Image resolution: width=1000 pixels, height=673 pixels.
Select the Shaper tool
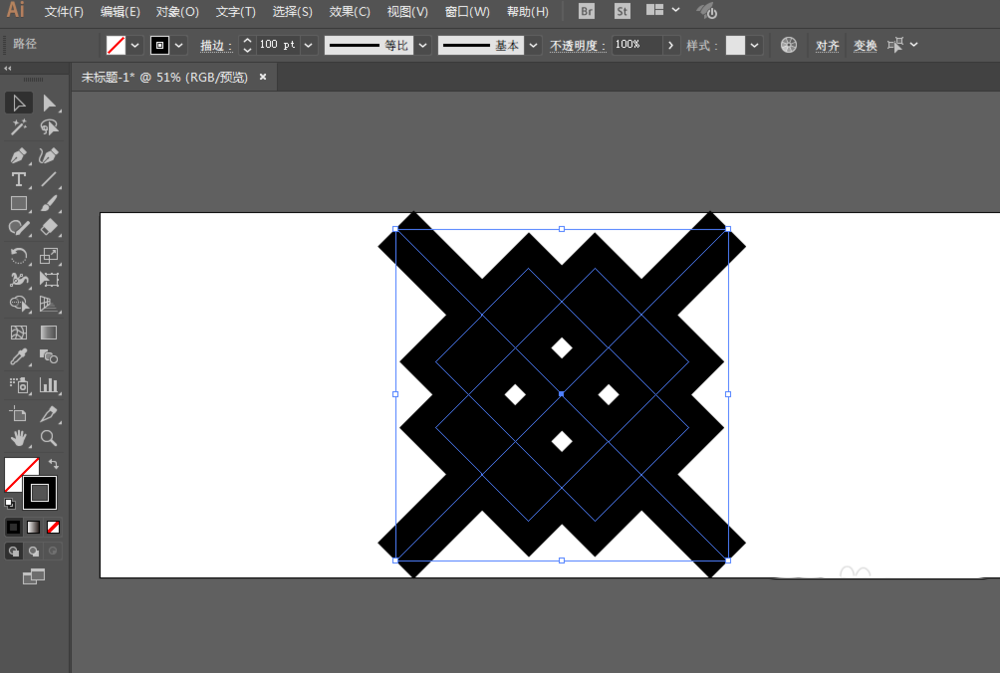pyautogui.click(x=18, y=228)
